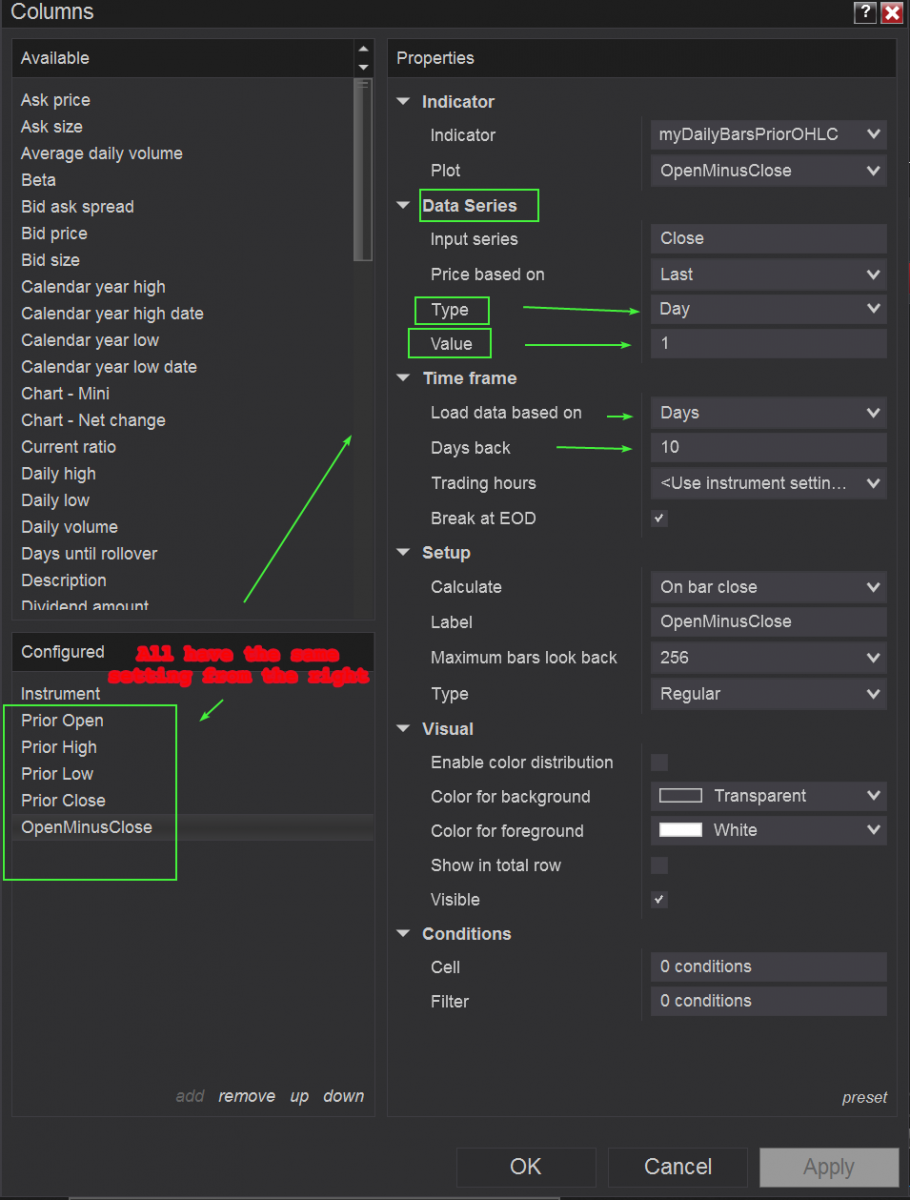Open the Price based on dropdown

(x=768, y=274)
